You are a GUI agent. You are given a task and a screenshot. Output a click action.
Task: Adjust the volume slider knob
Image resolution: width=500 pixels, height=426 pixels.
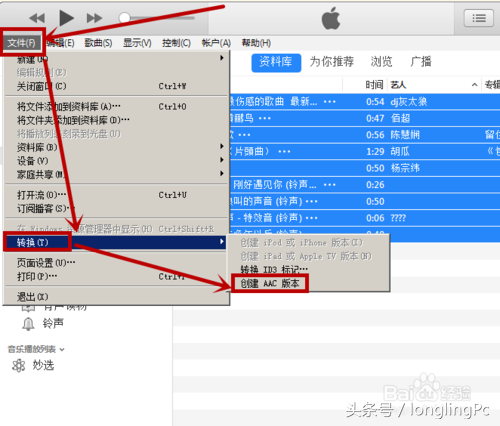point(125,18)
